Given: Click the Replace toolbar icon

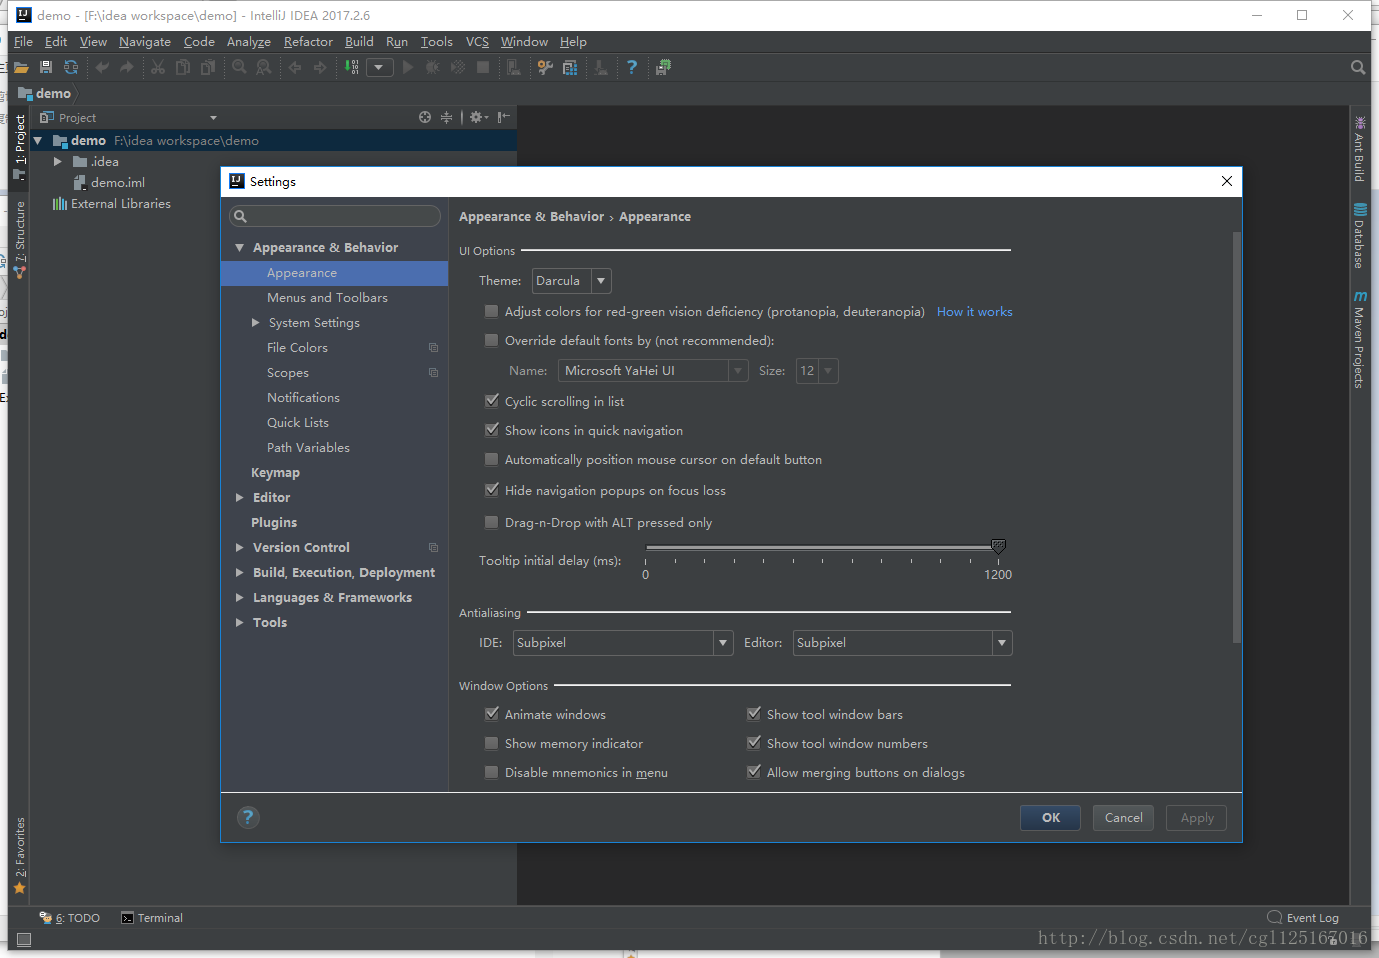Looking at the screenshot, I should [x=264, y=67].
